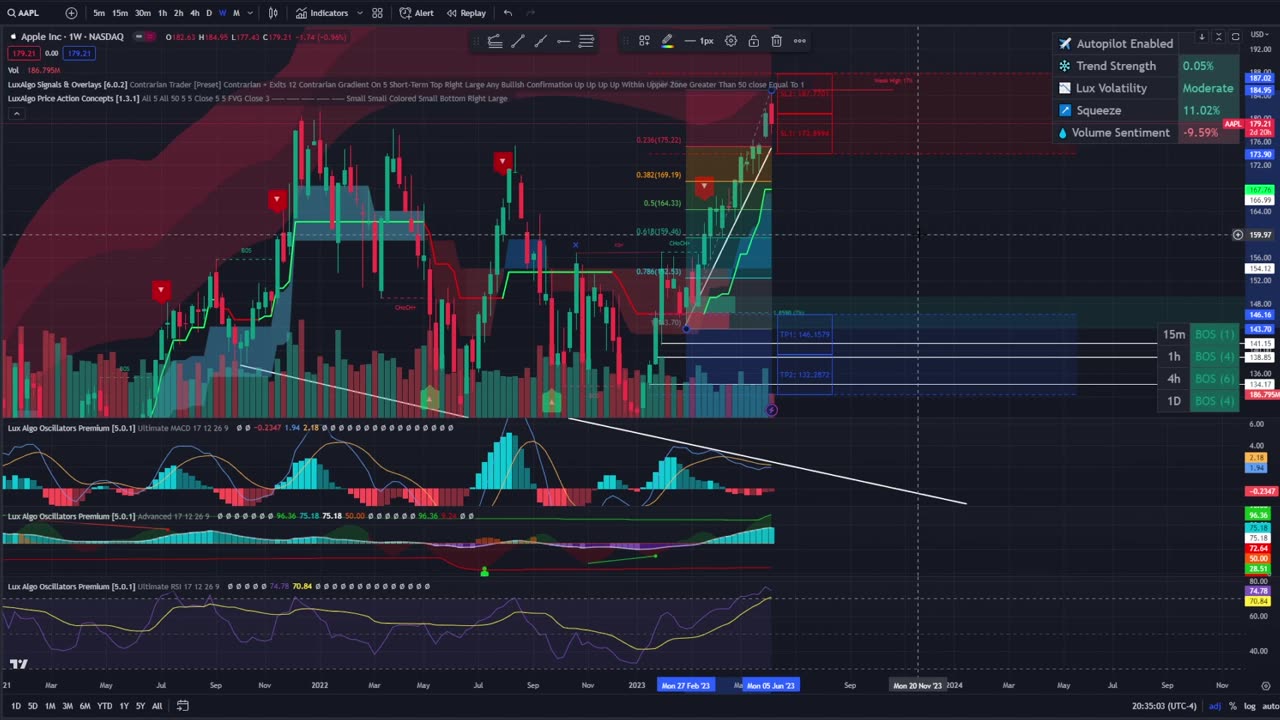The height and width of the screenshot is (720, 1280).
Task: Select the ray line drawing tool
Action: (x=540, y=41)
